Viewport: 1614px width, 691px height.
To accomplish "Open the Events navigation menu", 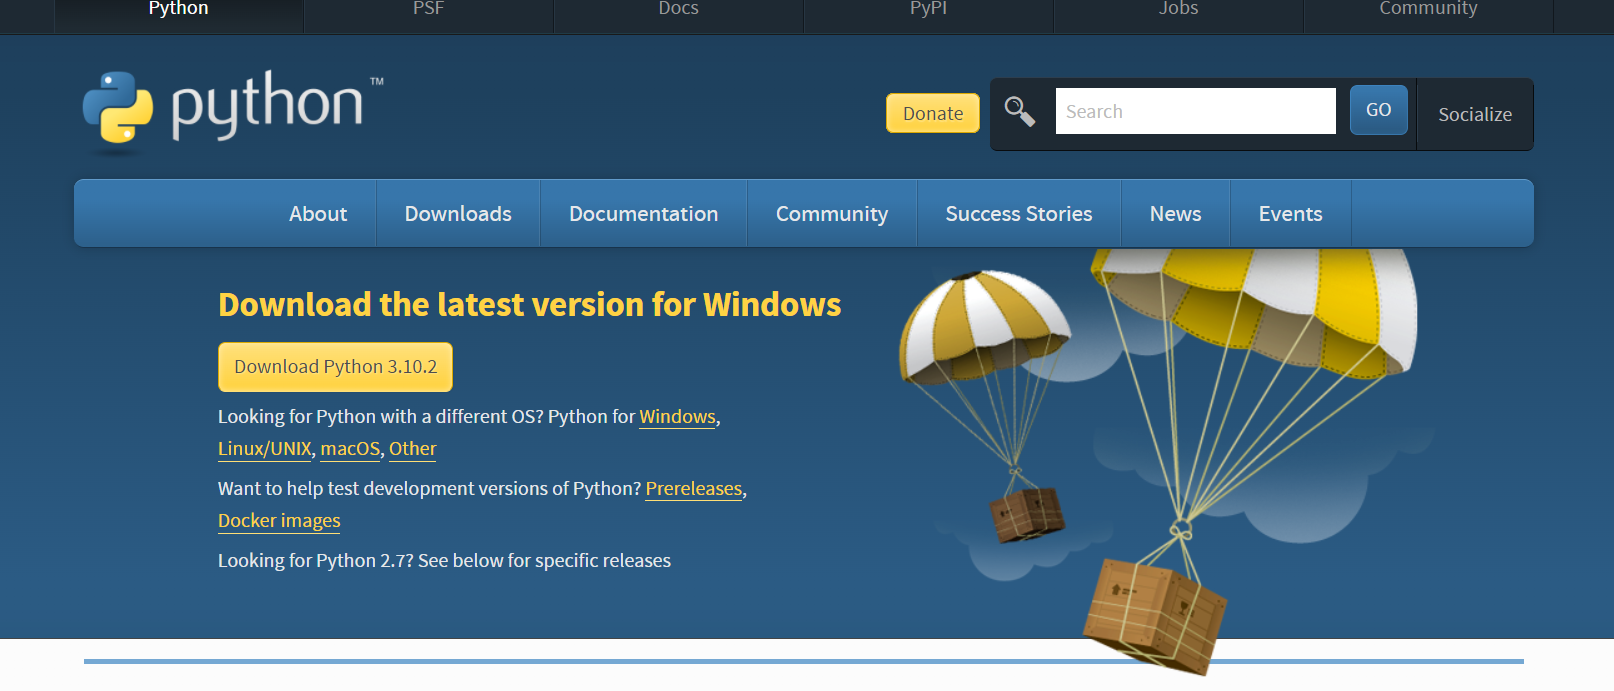I will click(x=1291, y=213).
